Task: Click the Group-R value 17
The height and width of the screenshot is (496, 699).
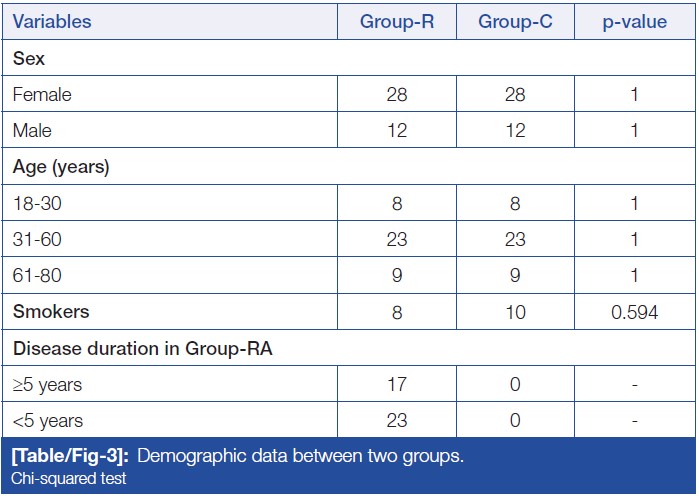Action: pos(396,384)
